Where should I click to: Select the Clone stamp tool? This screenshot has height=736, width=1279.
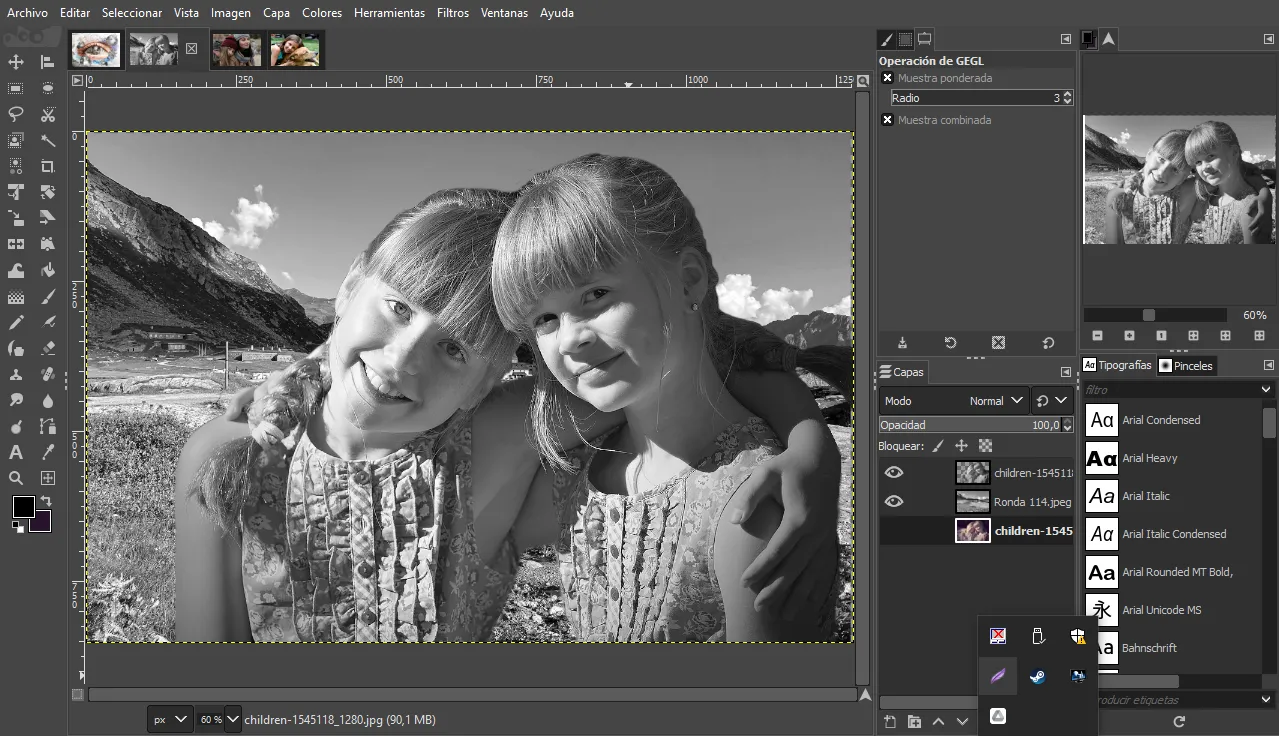[16, 374]
